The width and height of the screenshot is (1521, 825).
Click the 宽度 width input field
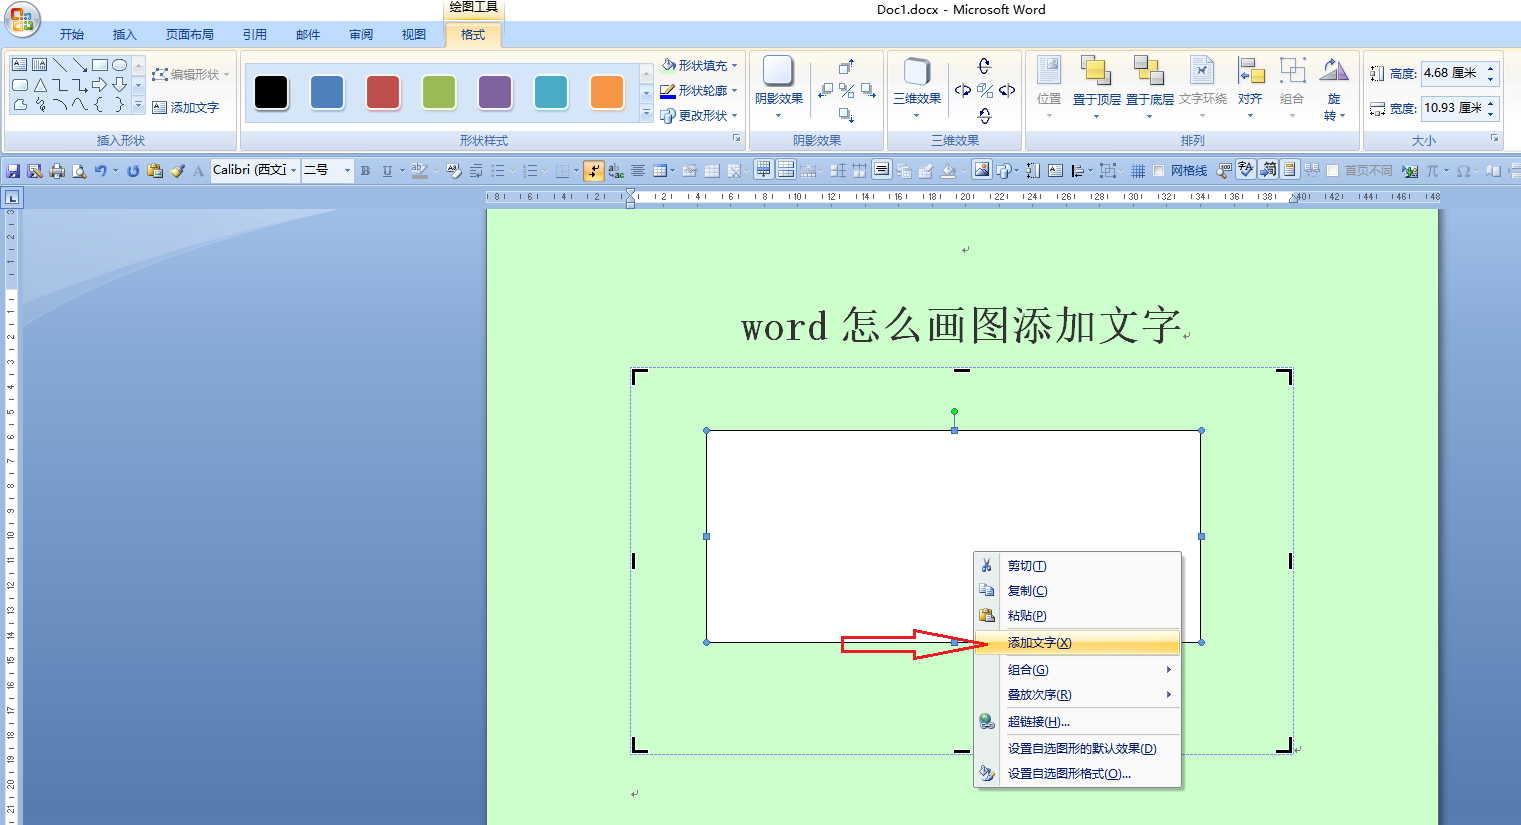(x=1451, y=108)
